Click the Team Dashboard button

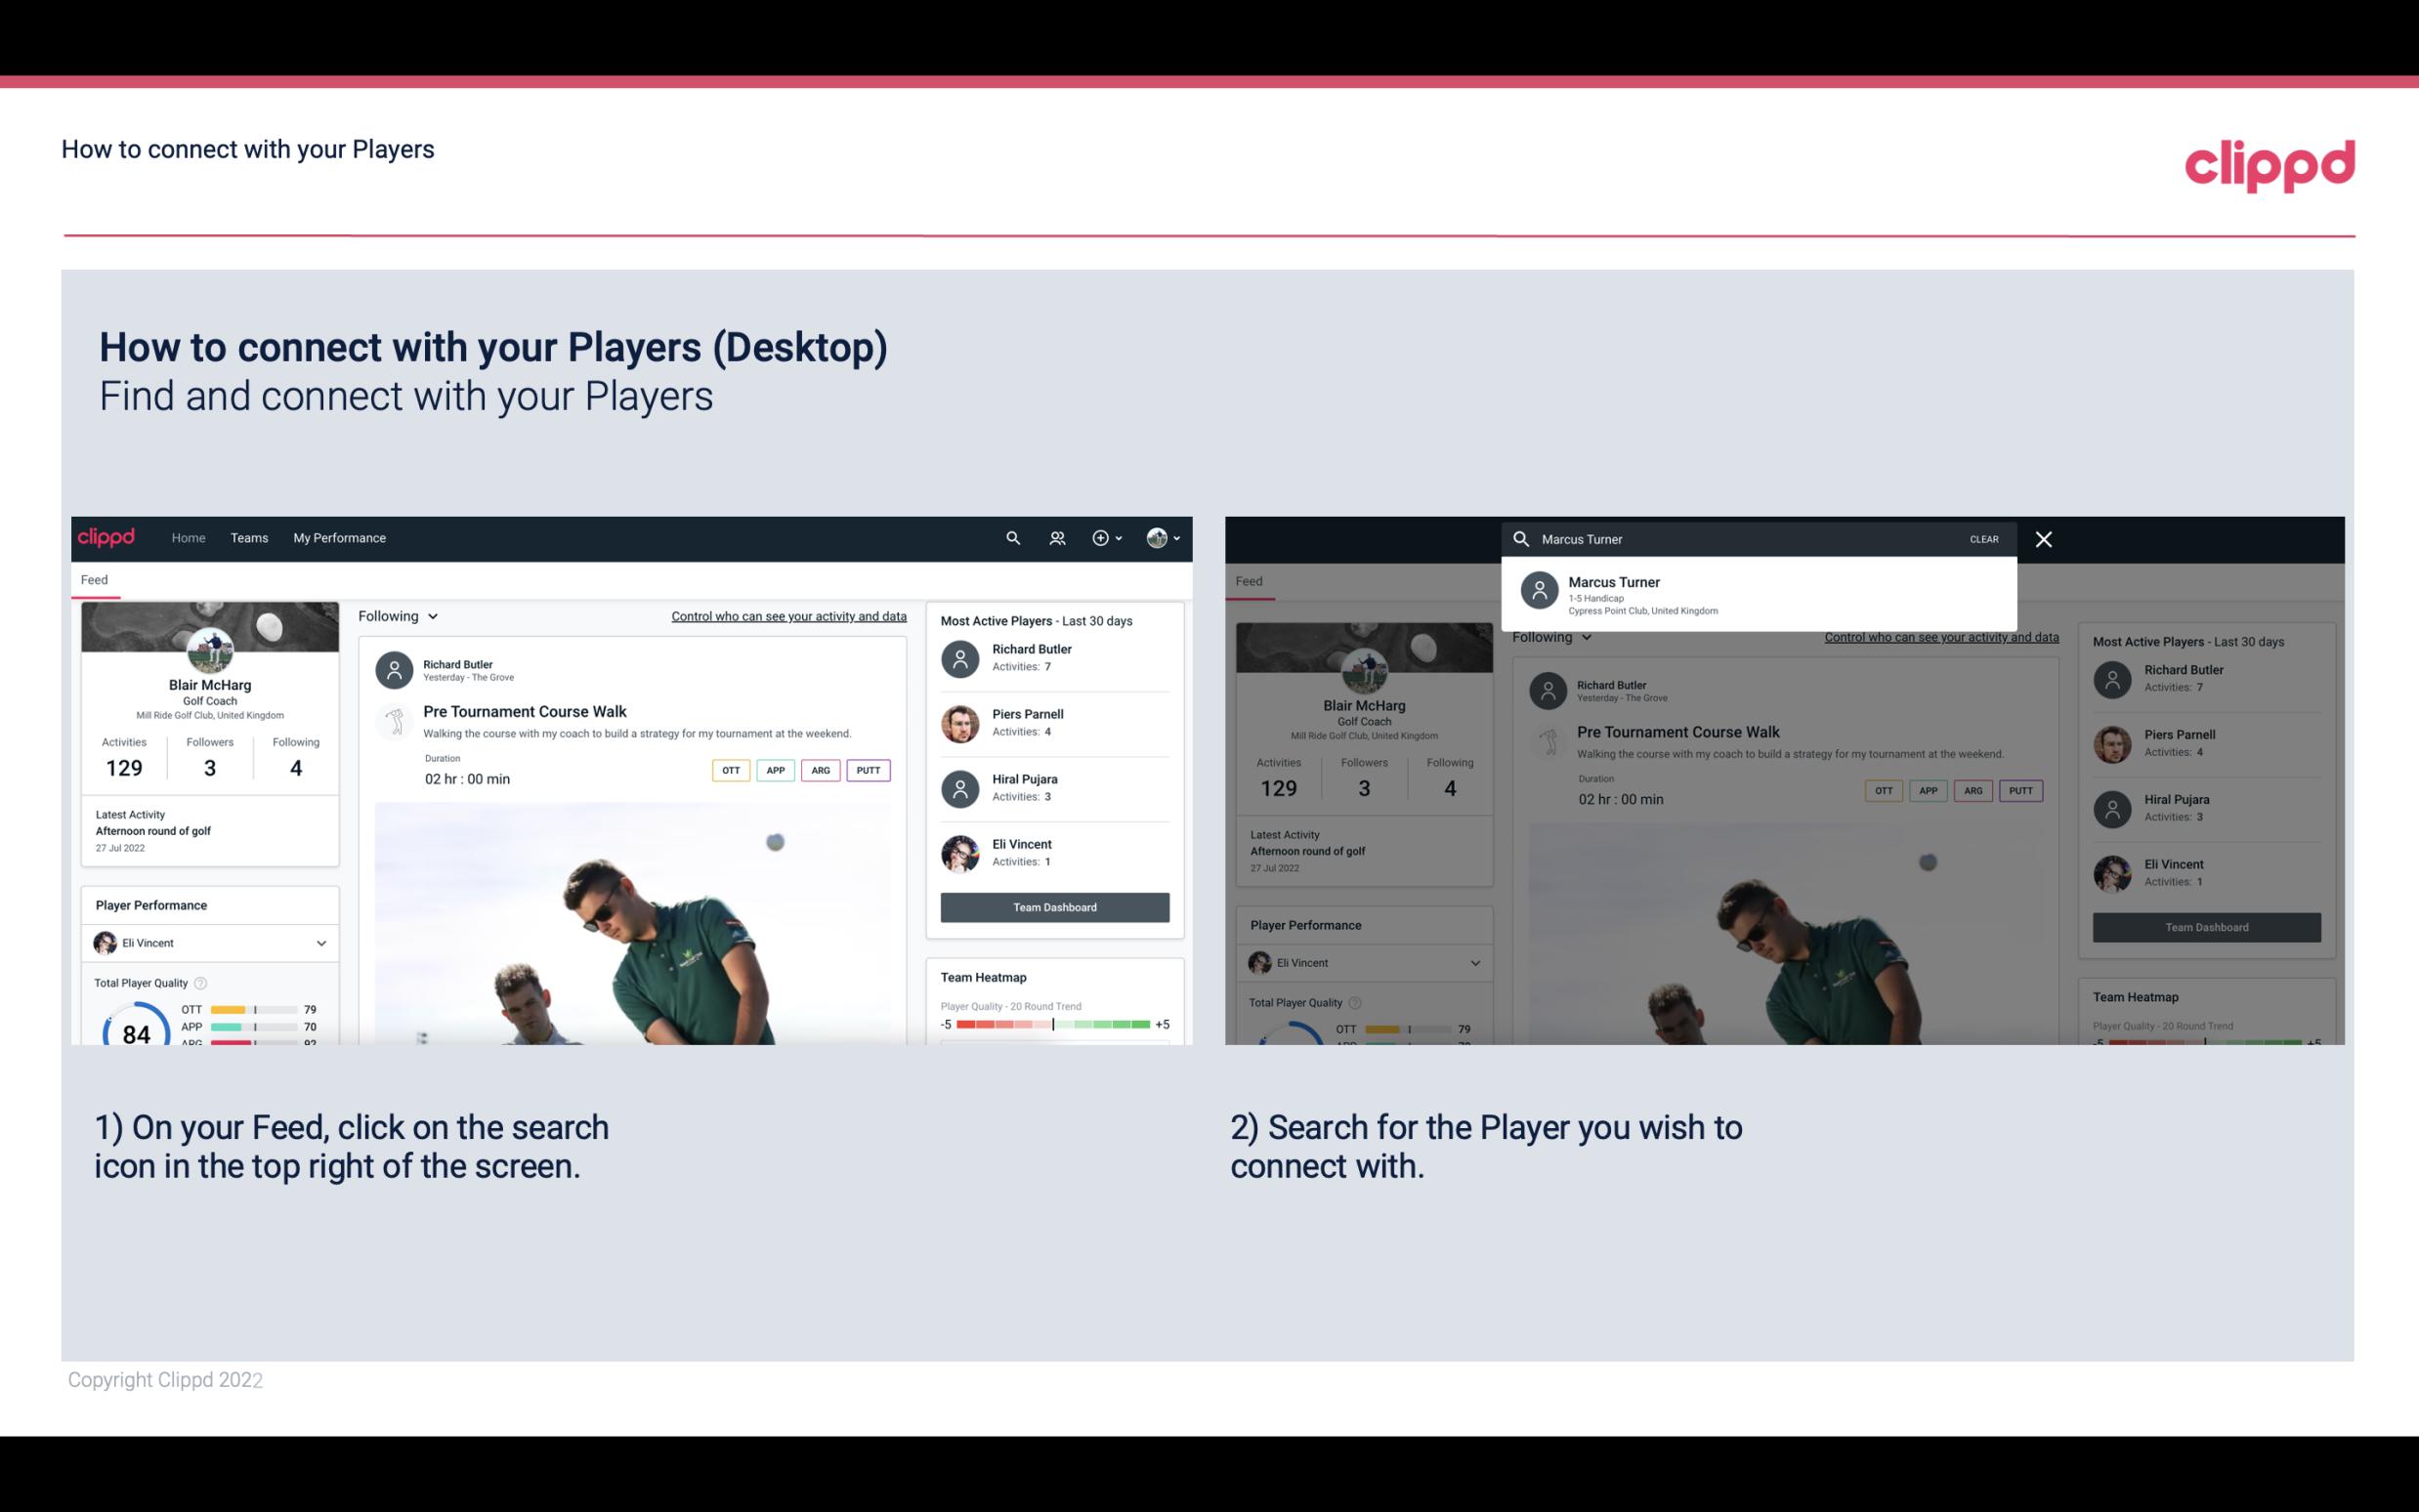point(1053,905)
